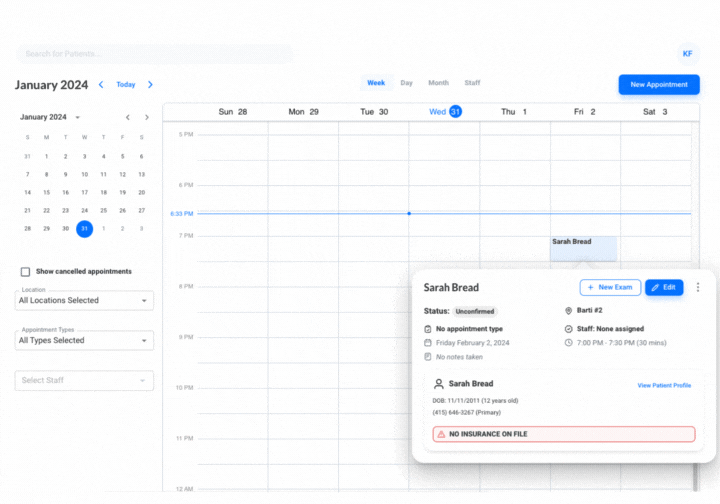
Task: Click the Sun 28 column header
Action: point(233,112)
